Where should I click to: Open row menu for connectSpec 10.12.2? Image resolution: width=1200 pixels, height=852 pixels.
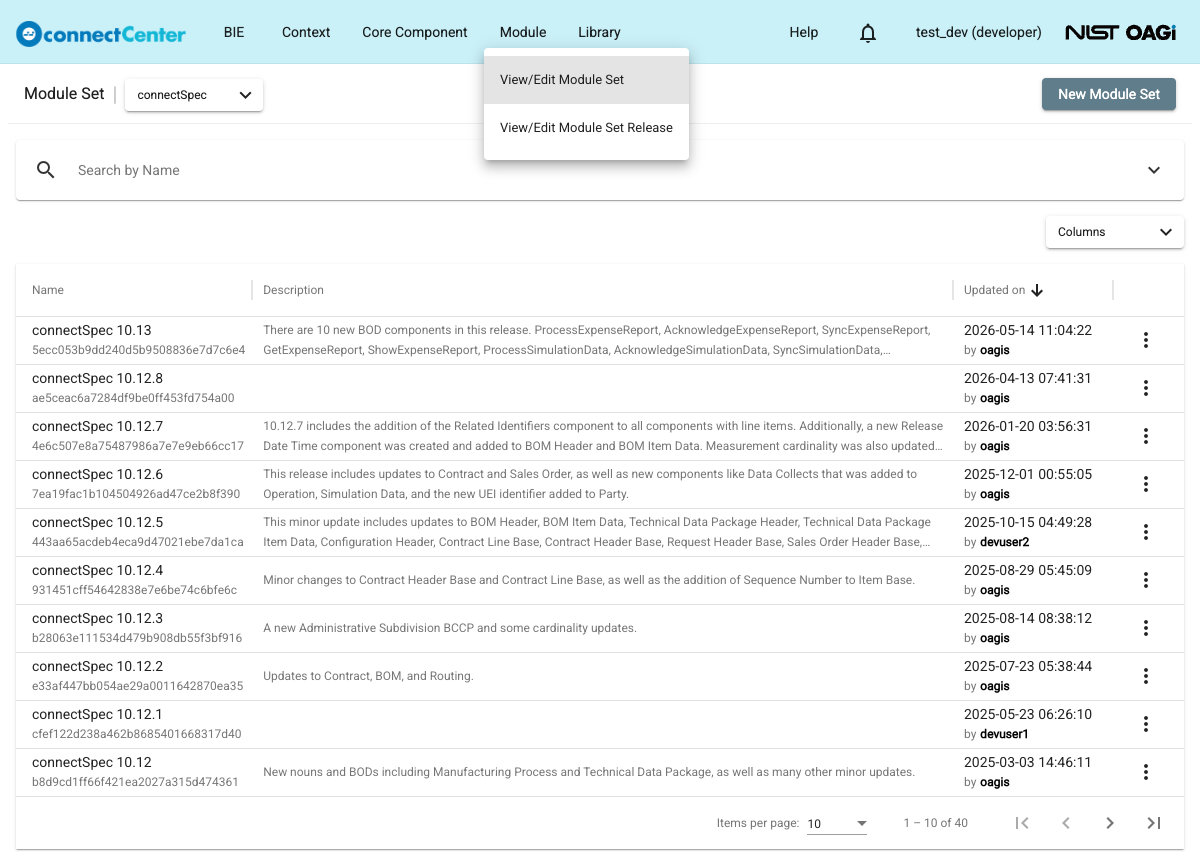1146,676
